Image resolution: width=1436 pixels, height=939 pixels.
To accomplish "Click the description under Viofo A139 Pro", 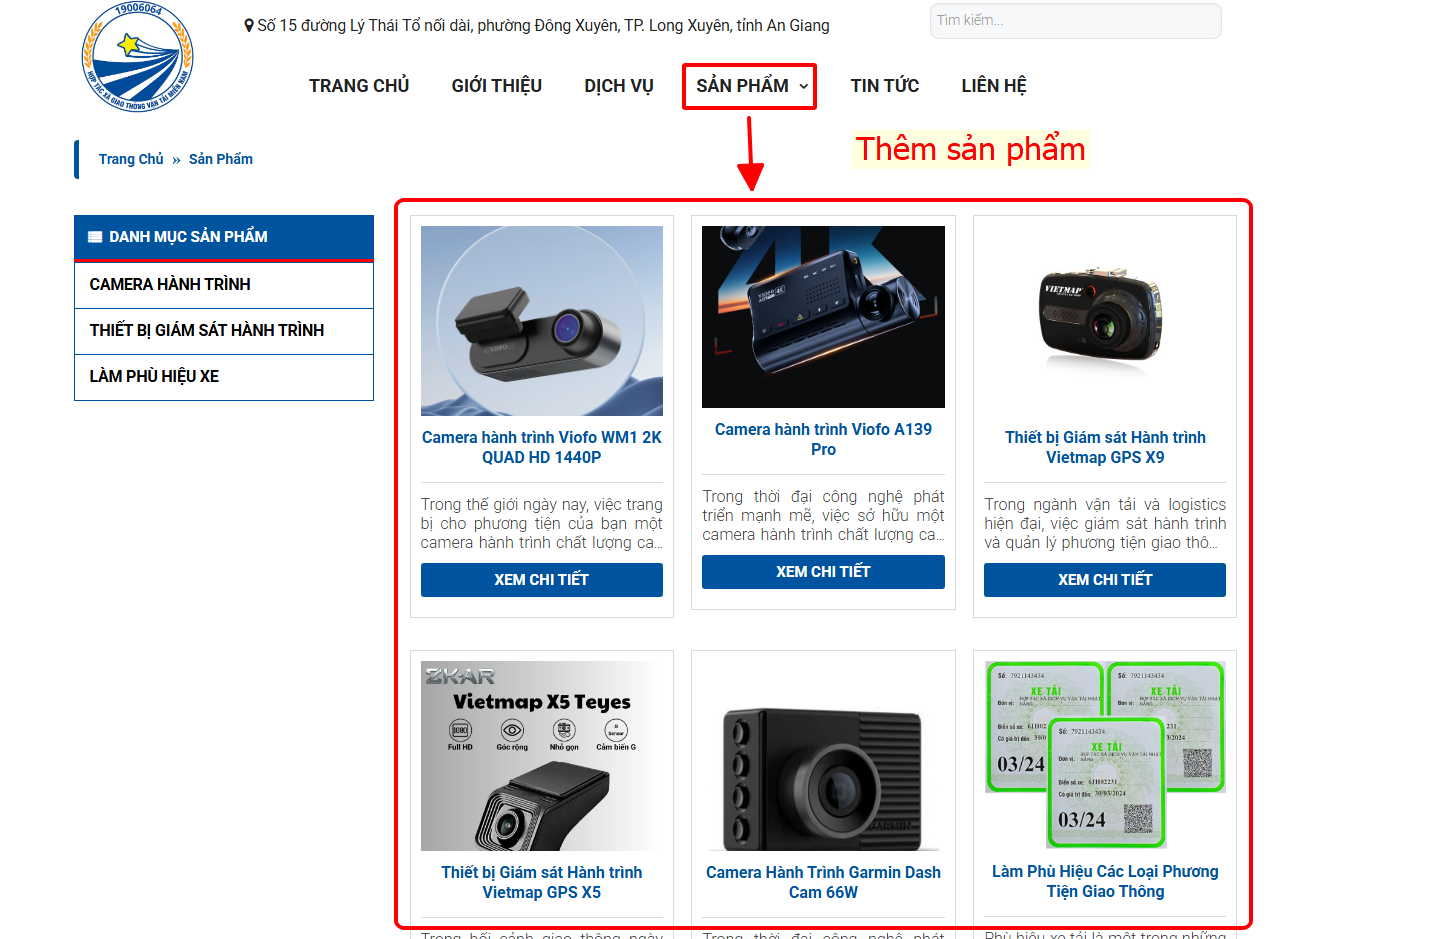I will pos(823,516).
